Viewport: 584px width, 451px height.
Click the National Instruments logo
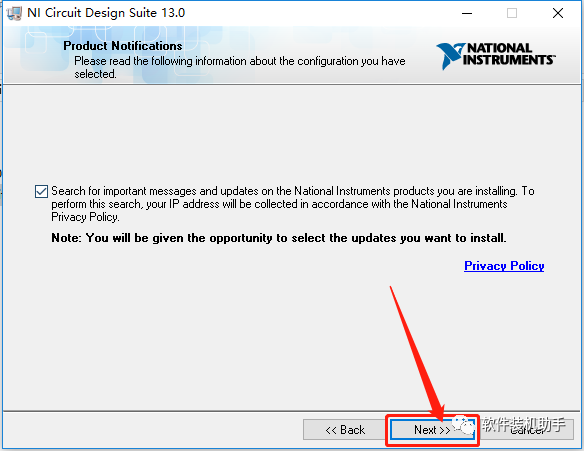pyautogui.click(x=496, y=56)
